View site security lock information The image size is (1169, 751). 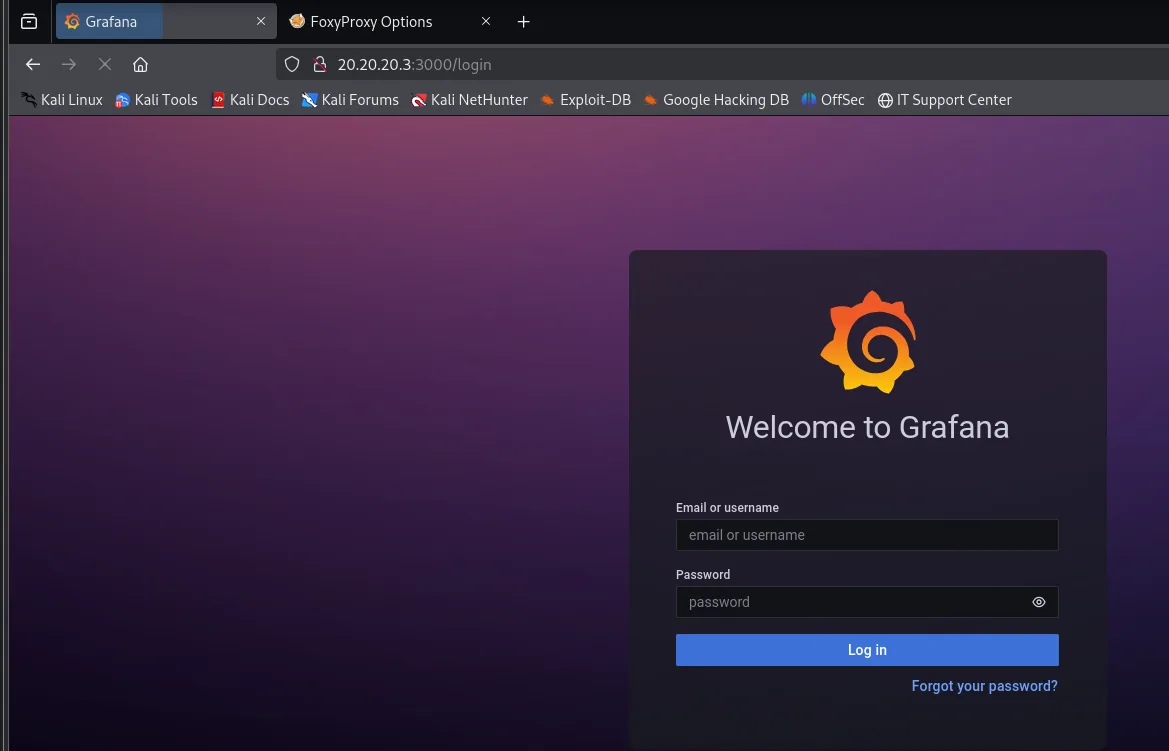pyautogui.click(x=320, y=65)
